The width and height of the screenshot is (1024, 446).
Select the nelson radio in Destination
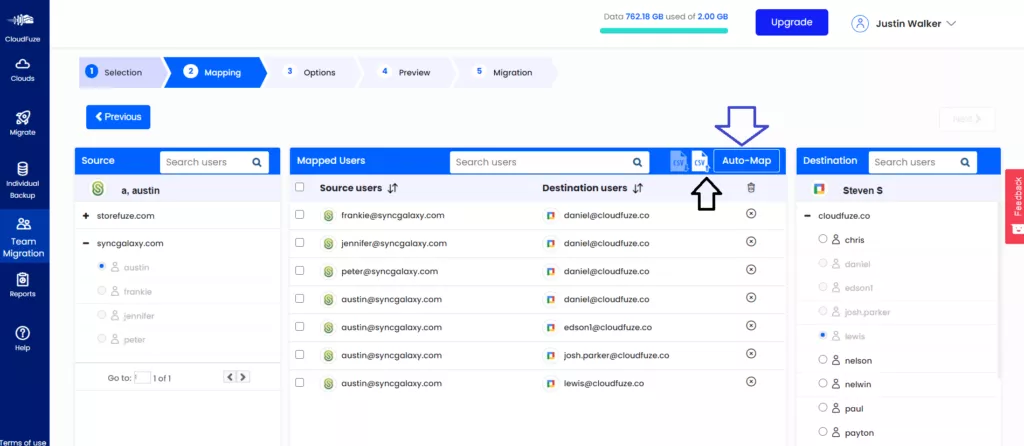823,359
